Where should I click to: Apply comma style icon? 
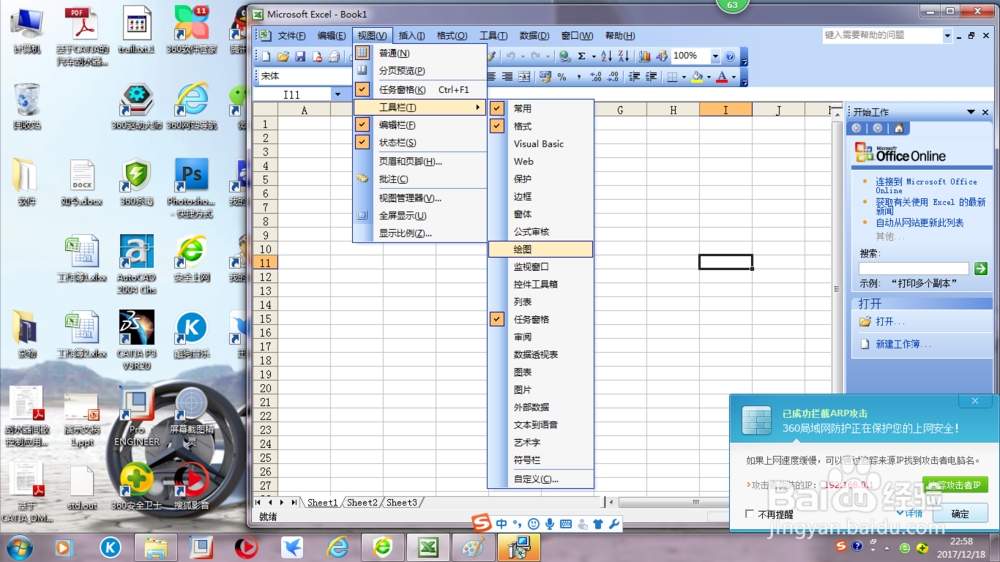(x=578, y=77)
